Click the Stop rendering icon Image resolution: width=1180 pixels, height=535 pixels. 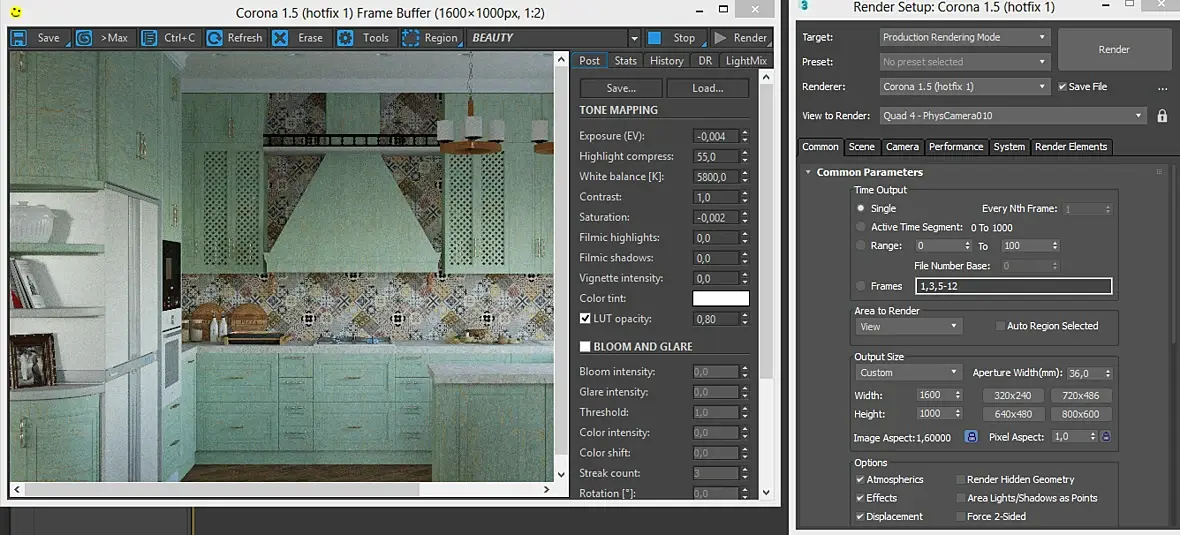click(x=654, y=38)
